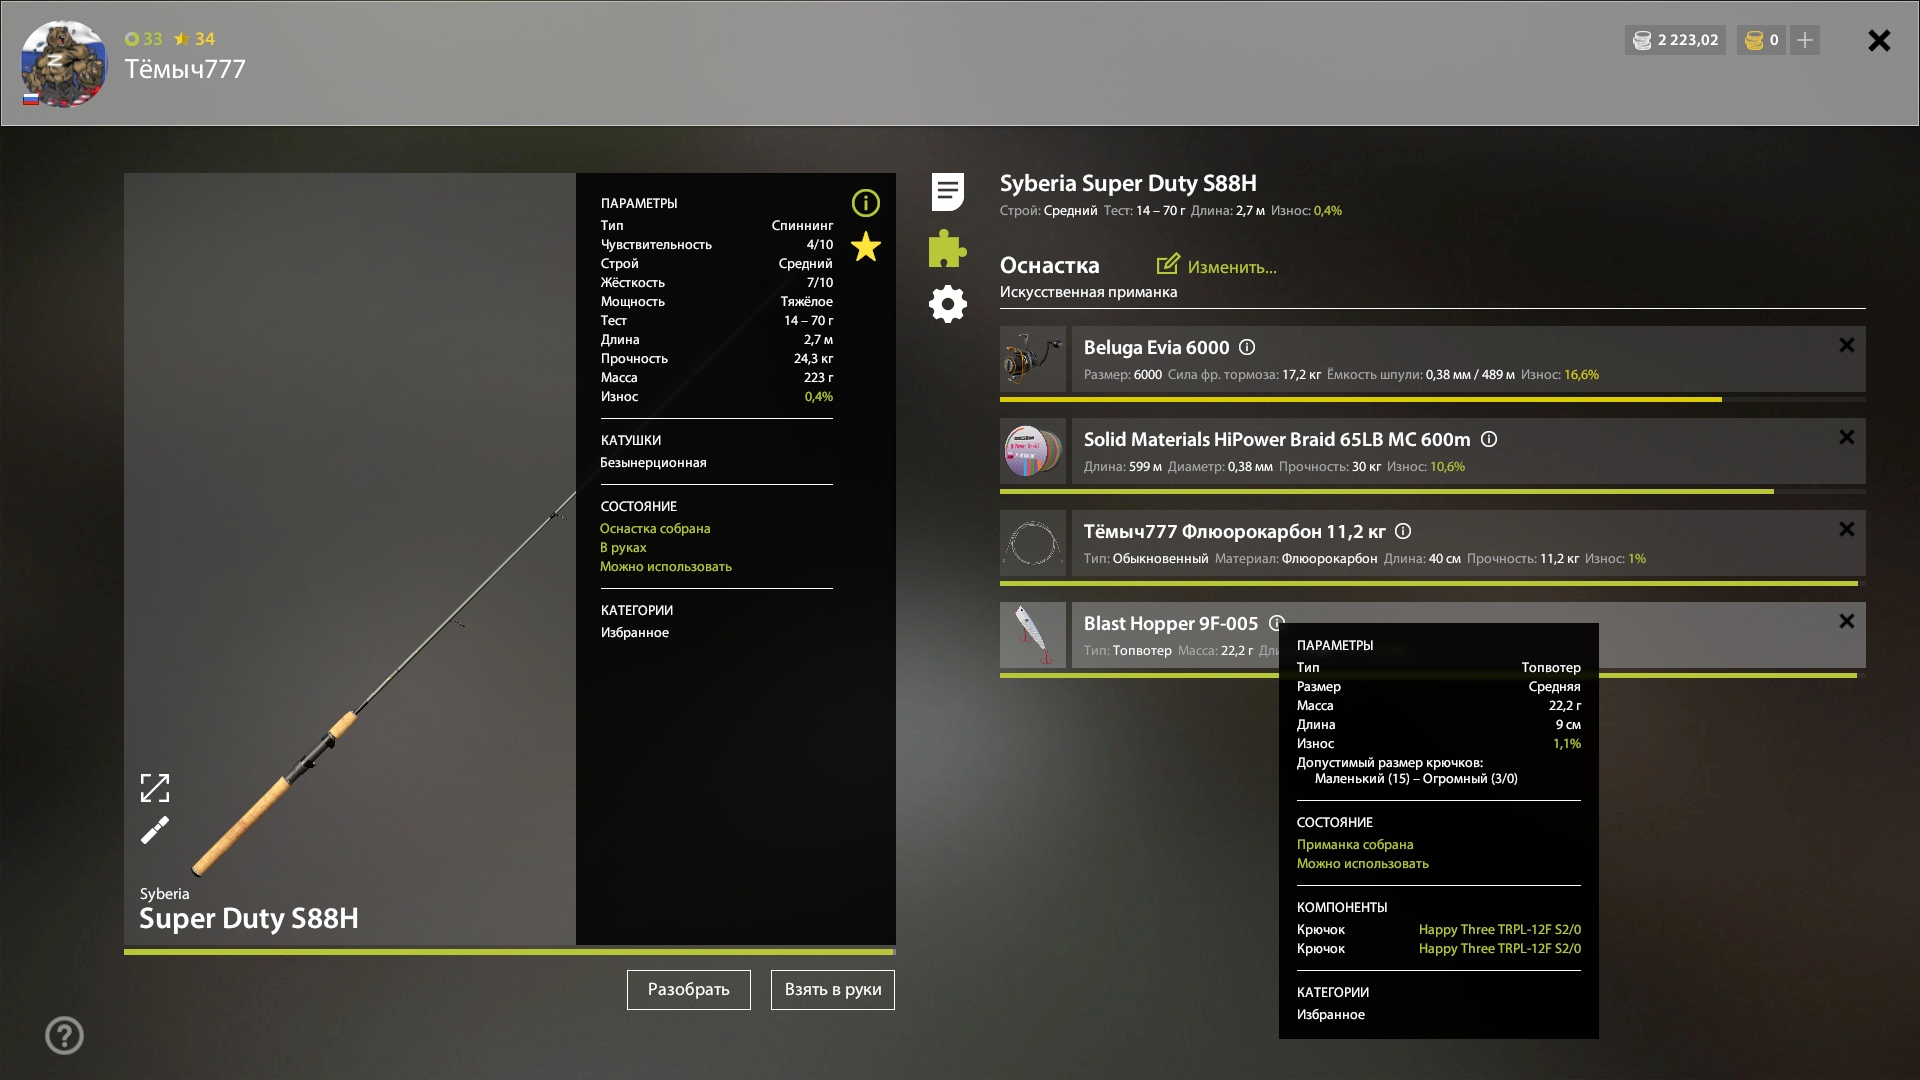Click the silver coins balance 2 223,02
This screenshot has height=1080, width=1920.
pyautogui.click(x=1675, y=40)
